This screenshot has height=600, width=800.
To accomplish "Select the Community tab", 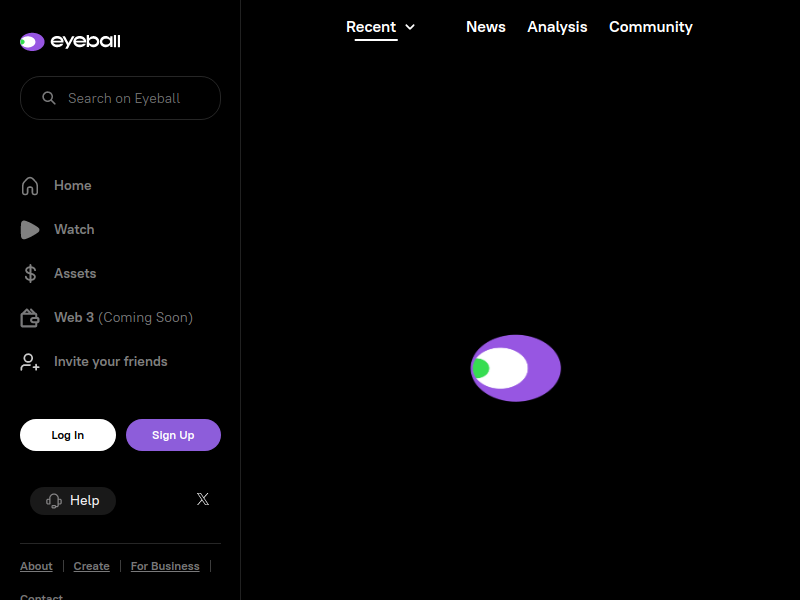I will coord(650,27).
